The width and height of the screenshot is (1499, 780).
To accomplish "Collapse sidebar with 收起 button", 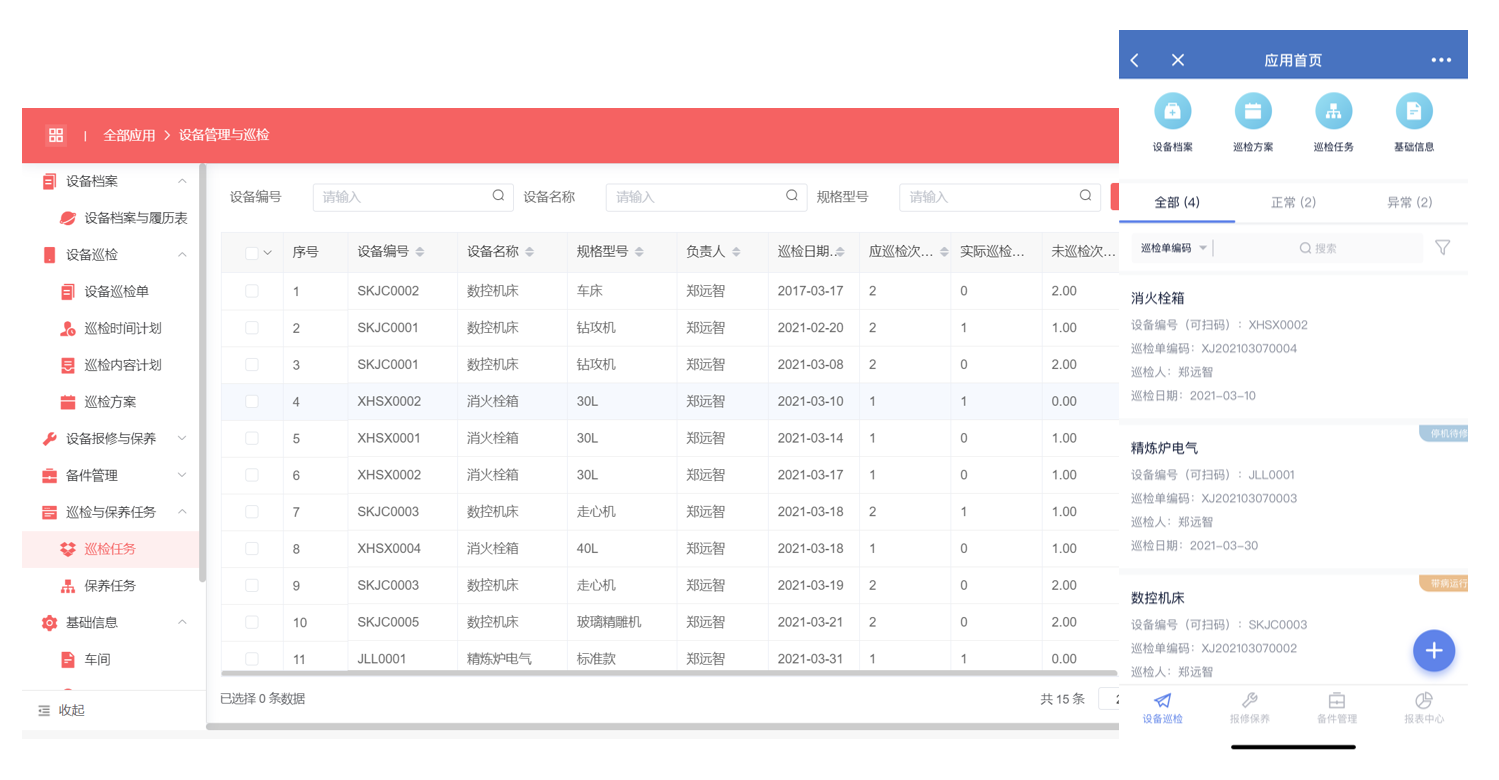I will [61, 710].
